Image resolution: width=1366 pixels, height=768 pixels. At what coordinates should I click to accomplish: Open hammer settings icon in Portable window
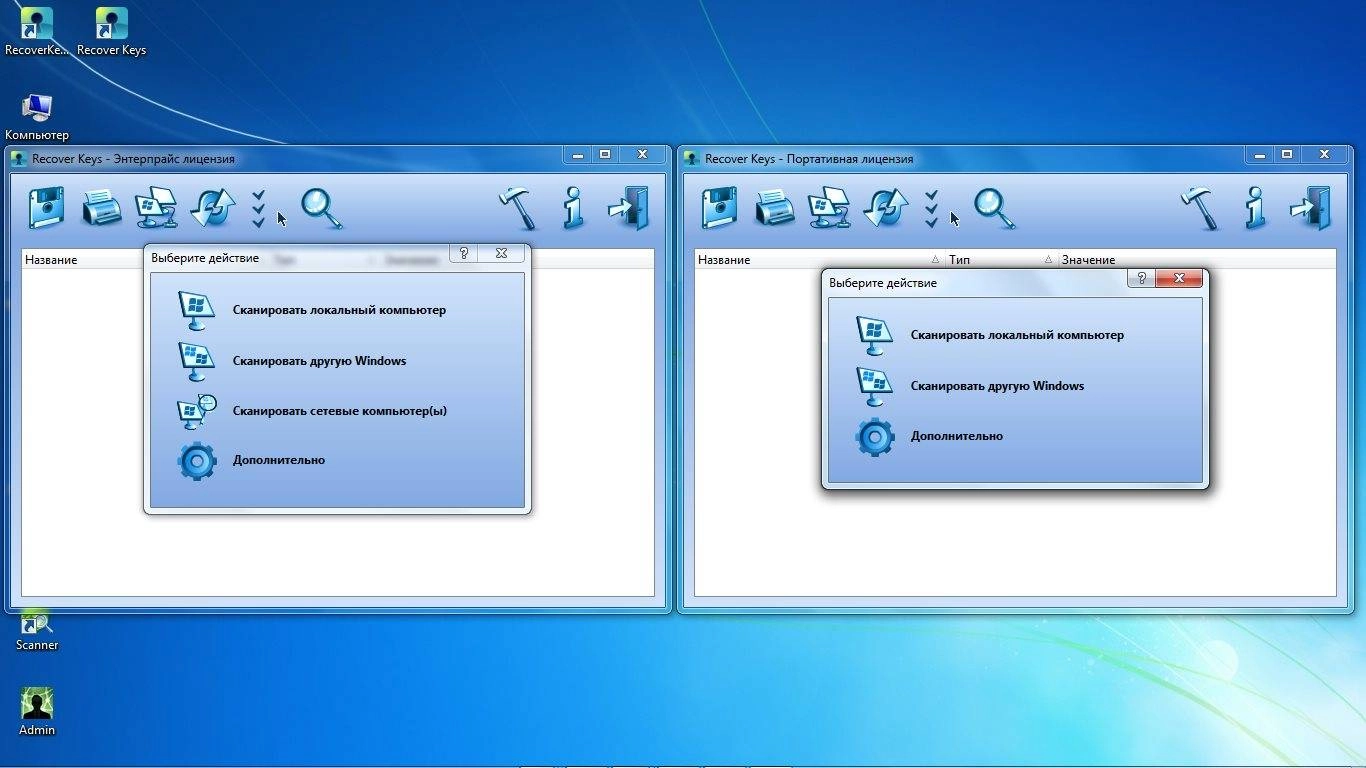pos(1200,208)
